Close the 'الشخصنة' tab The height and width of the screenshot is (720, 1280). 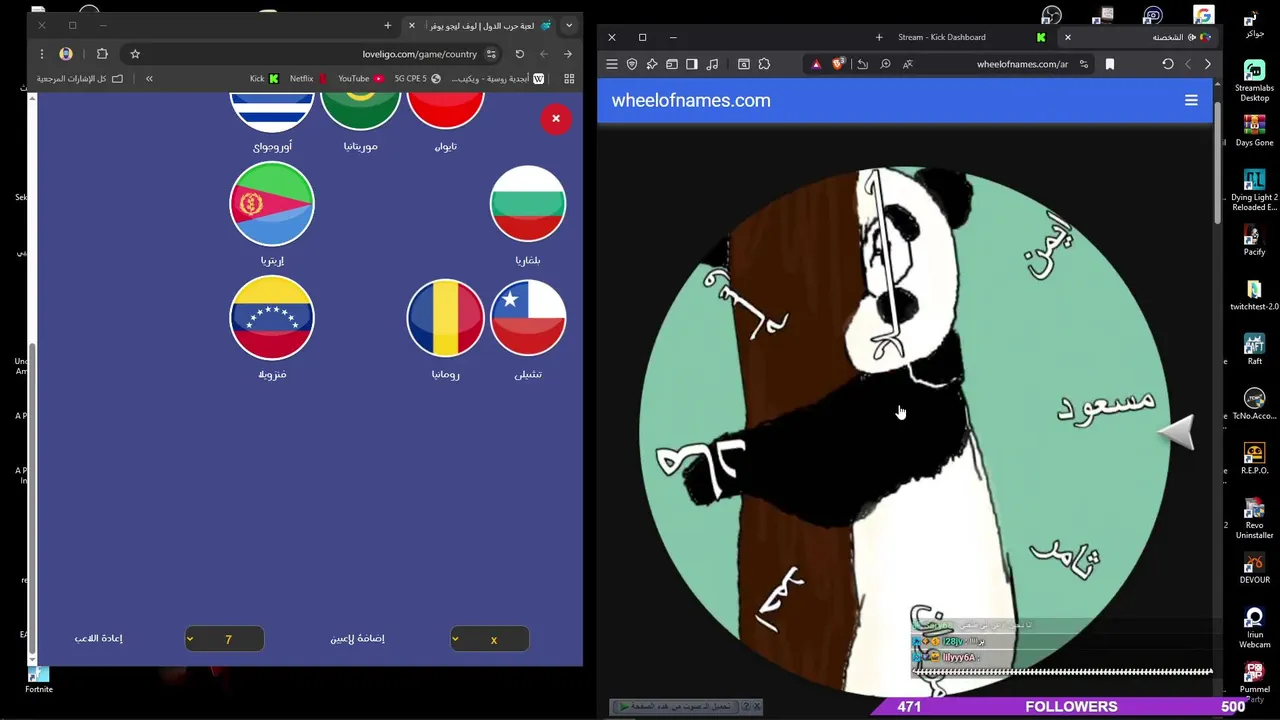pos(1067,37)
